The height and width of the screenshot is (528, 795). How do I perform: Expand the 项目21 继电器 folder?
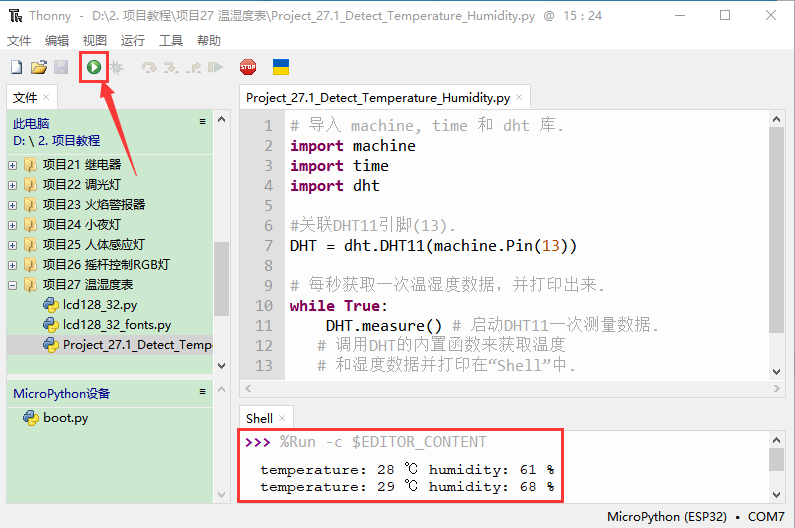click(13, 165)
